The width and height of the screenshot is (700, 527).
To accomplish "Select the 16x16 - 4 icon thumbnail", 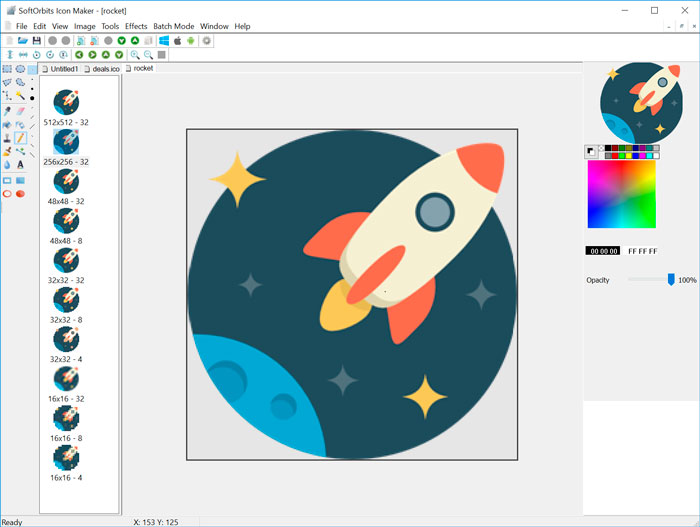I will pos(66,458).
